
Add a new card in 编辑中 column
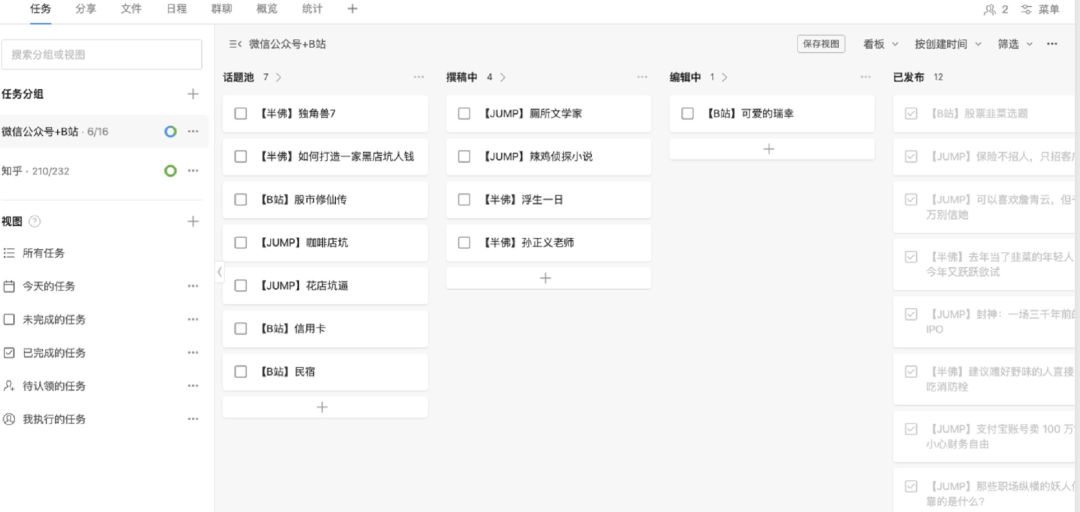point(768,149)
